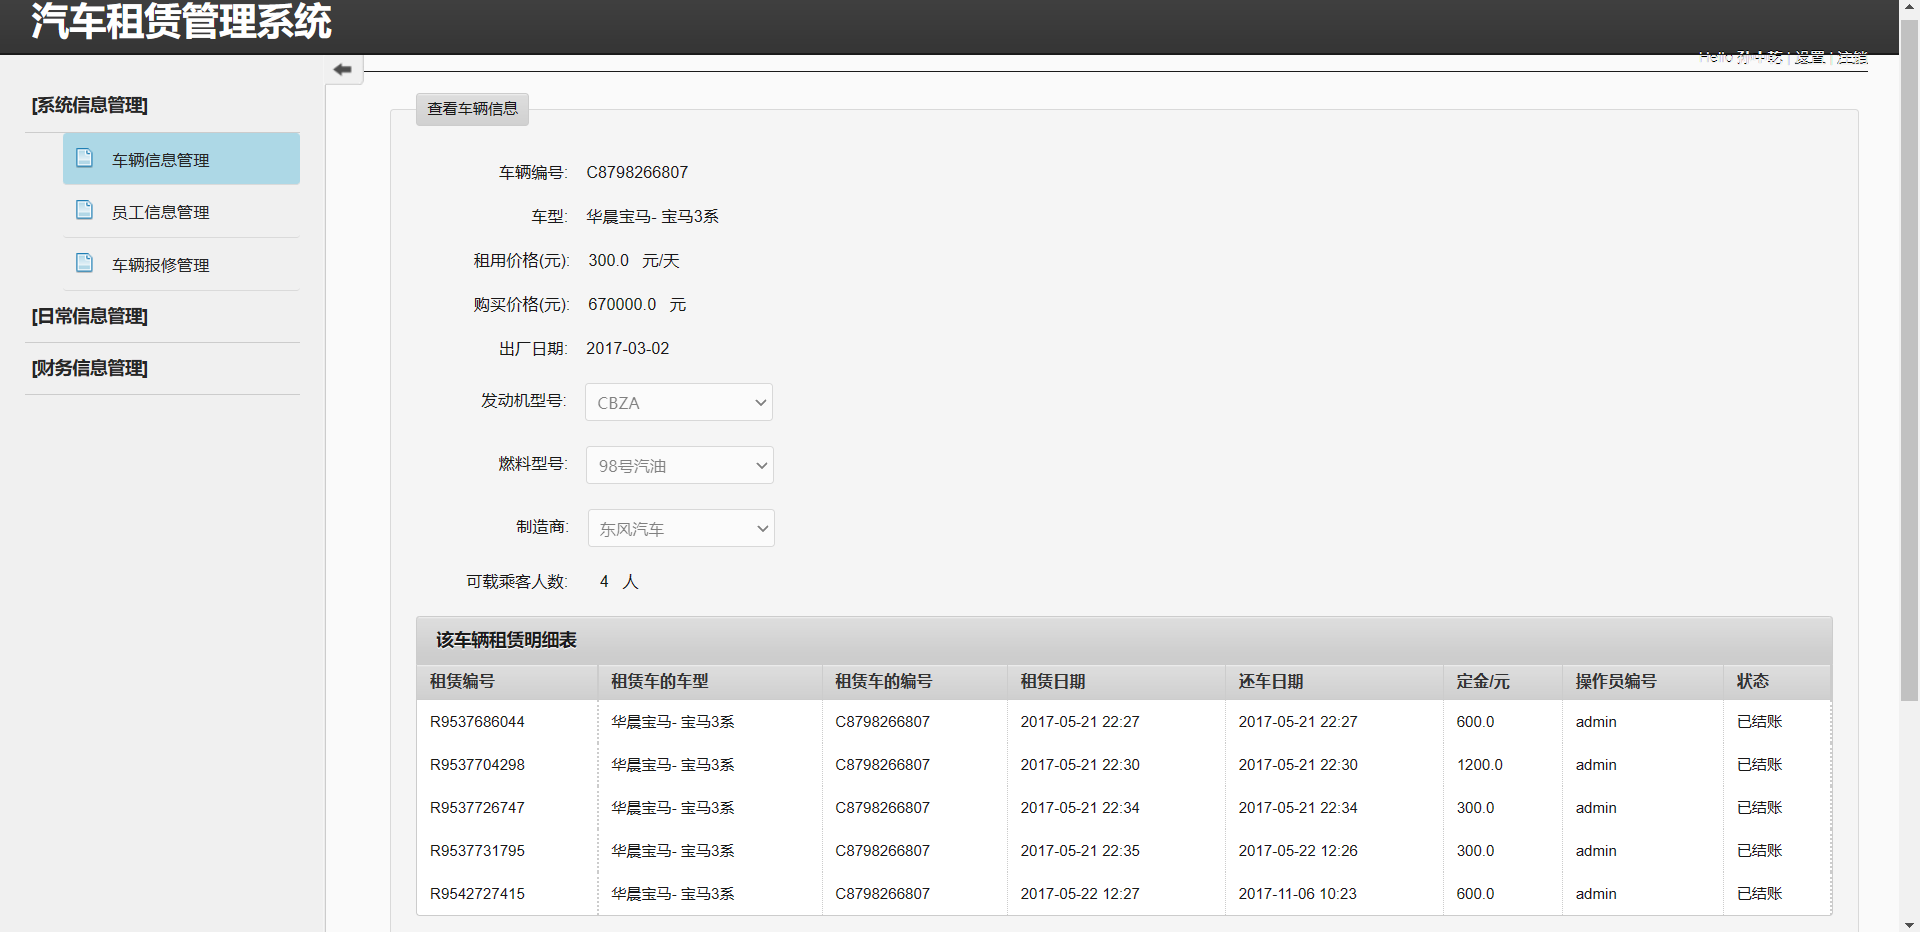Viewport: 1920px width, 932px height.
Task: Open the 车辆信息管理 menu item
Action: tap(181, 159)
